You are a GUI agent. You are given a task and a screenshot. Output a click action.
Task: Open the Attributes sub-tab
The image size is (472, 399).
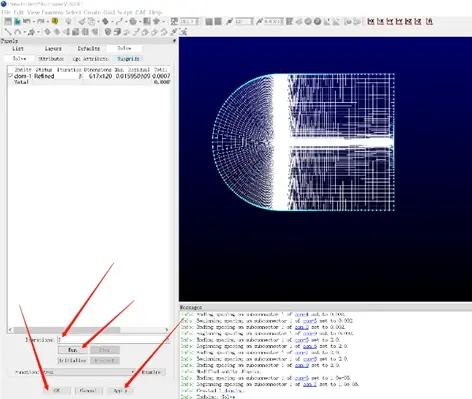coord(51,59)
